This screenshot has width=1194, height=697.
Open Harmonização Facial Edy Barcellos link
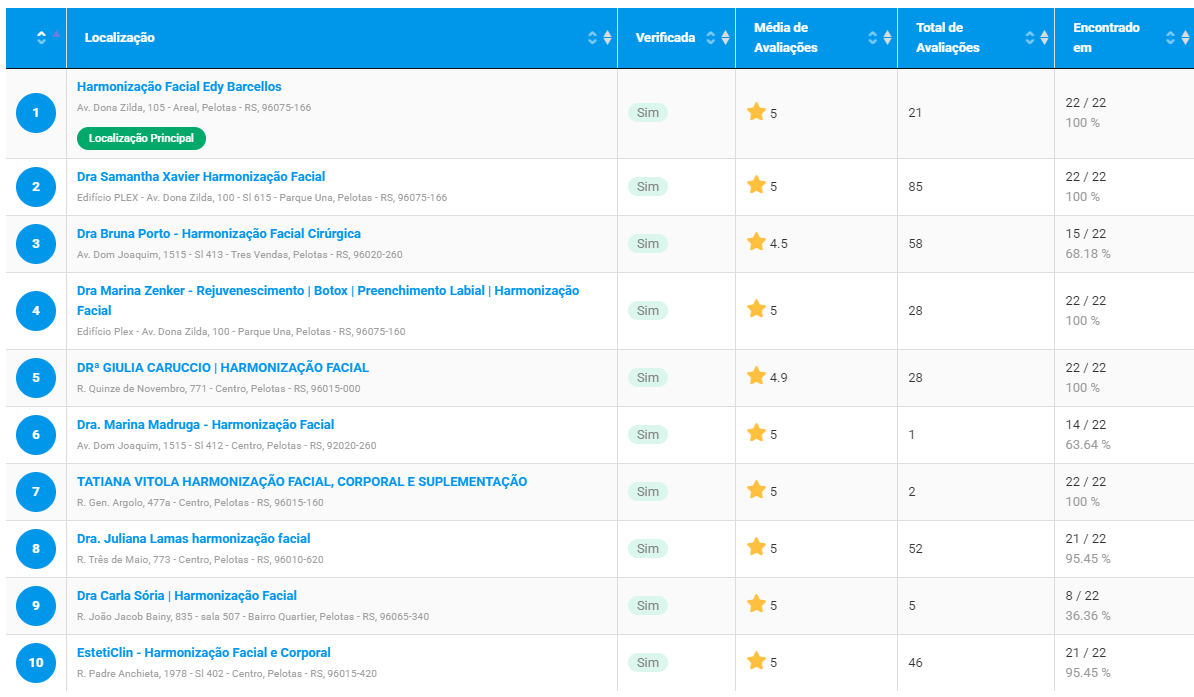[x=179, y=87]
